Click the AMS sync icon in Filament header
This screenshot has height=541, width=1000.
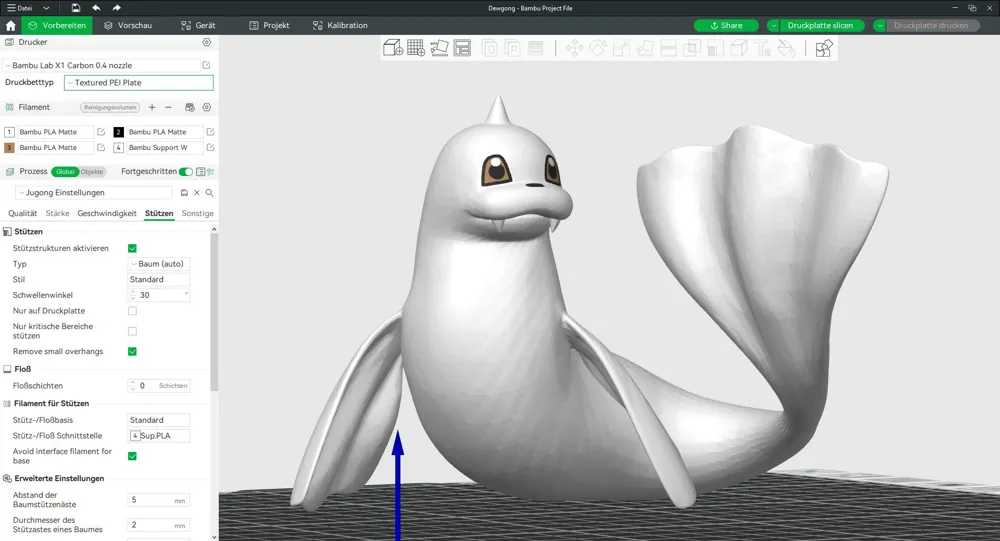coord(189,107)
